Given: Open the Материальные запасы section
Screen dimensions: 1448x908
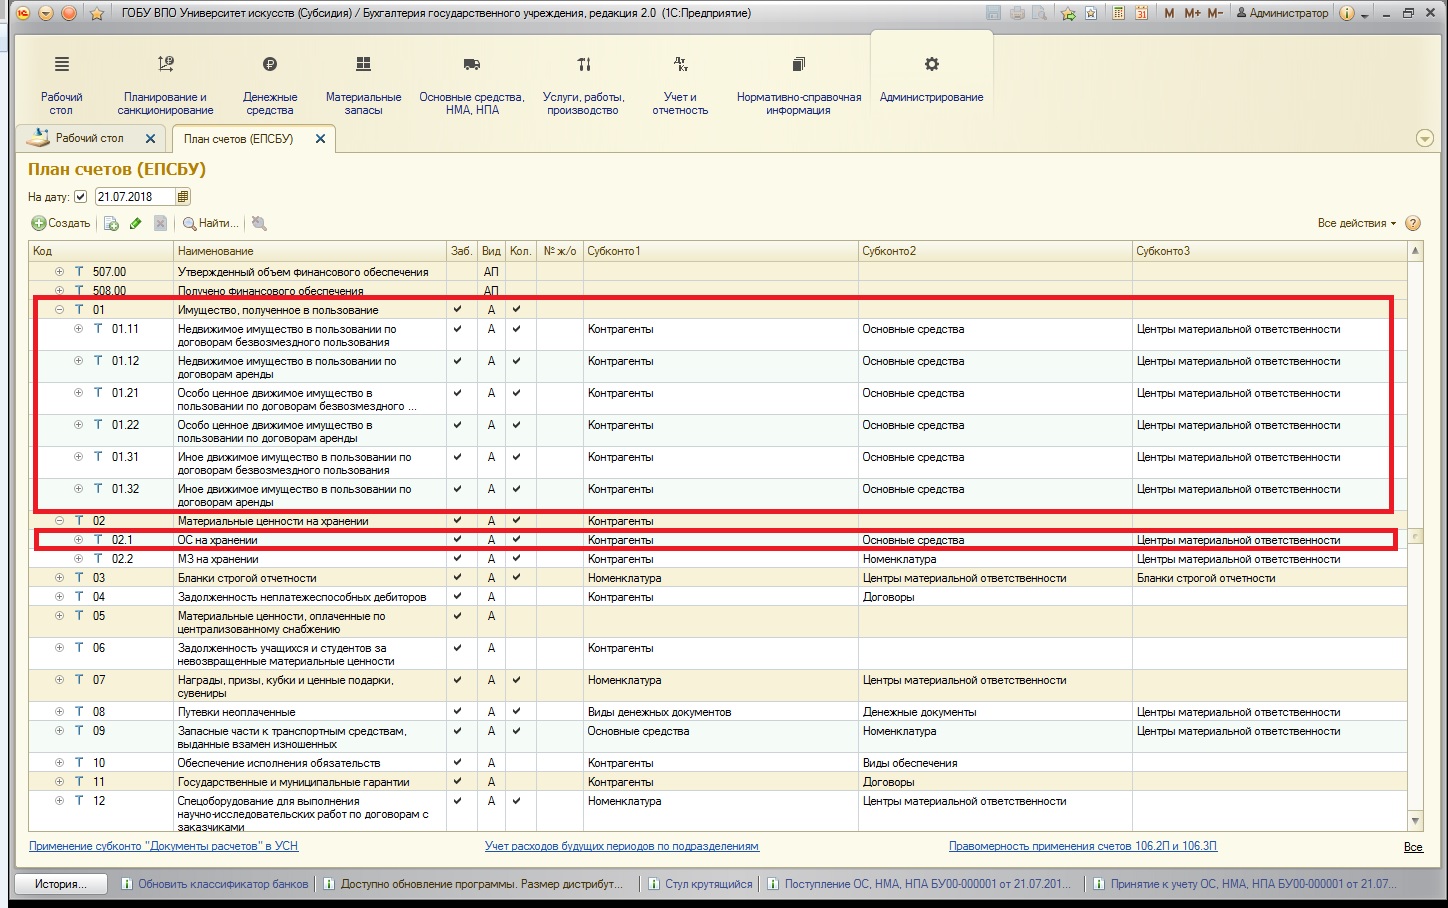Looking at the screenshot, I should coord(363,86).
